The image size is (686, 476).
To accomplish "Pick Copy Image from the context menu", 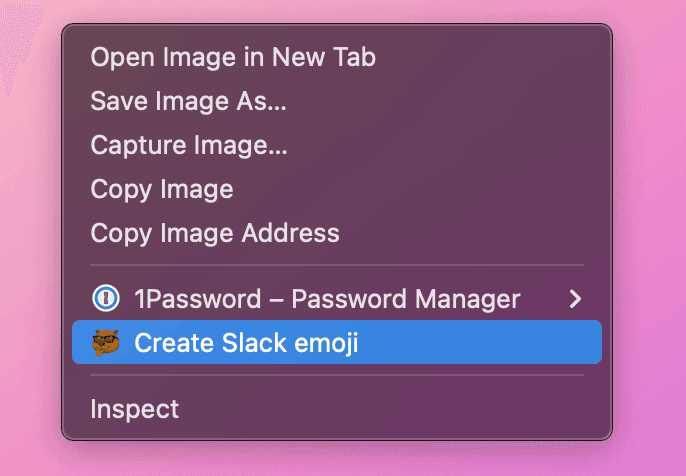I will pyautogui.click(x=162, y=189).
